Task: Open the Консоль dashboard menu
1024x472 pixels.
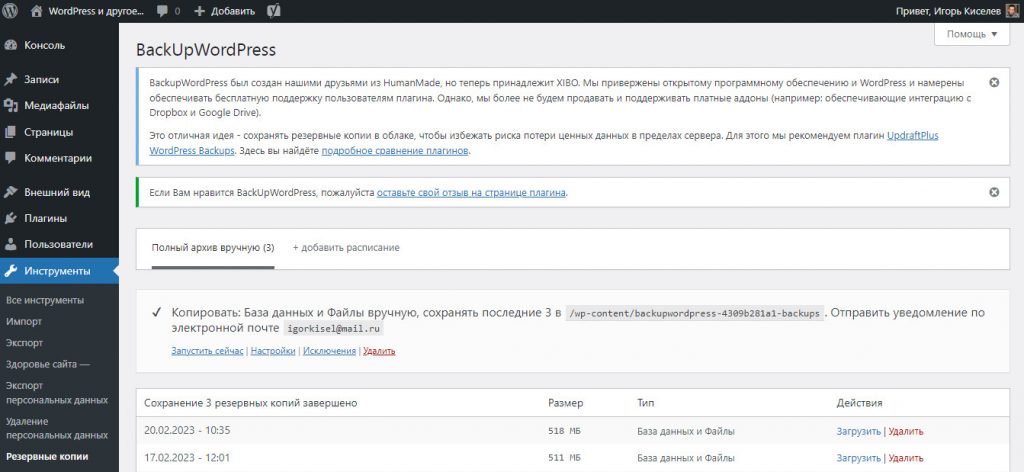Action: [x=44, y=45]
